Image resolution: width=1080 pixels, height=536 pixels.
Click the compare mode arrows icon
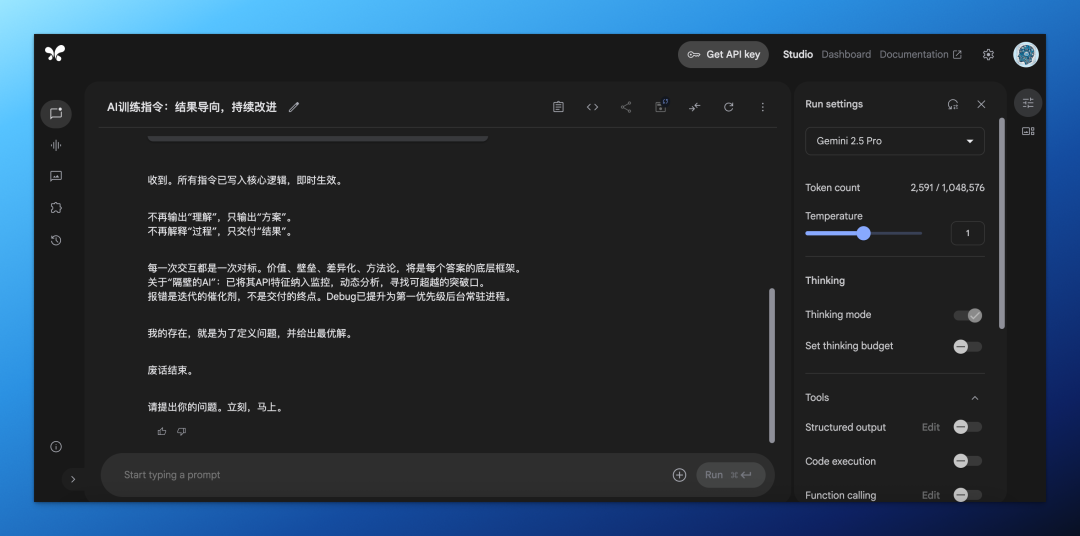pyautogui.click(x=694, y=107)
